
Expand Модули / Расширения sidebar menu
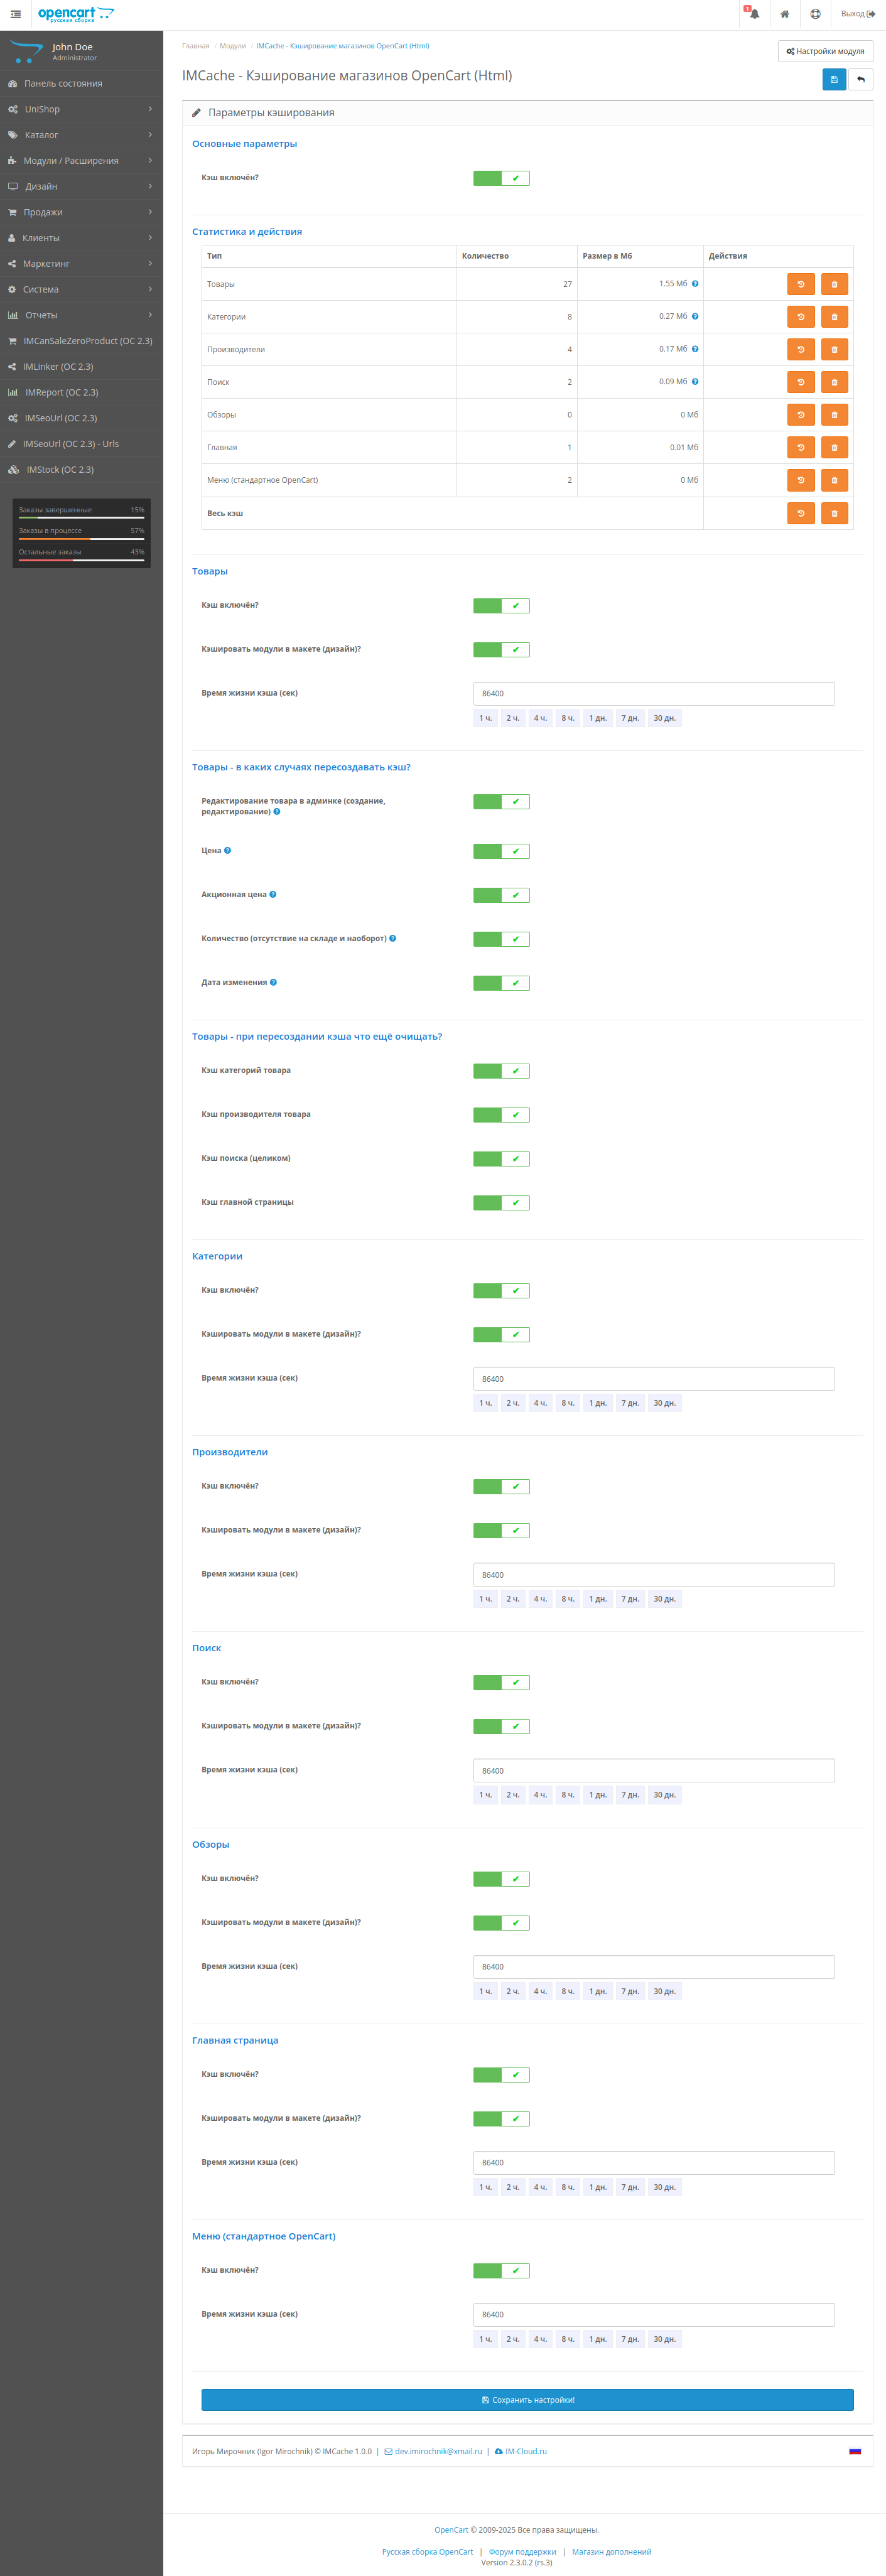coord(81,161)
